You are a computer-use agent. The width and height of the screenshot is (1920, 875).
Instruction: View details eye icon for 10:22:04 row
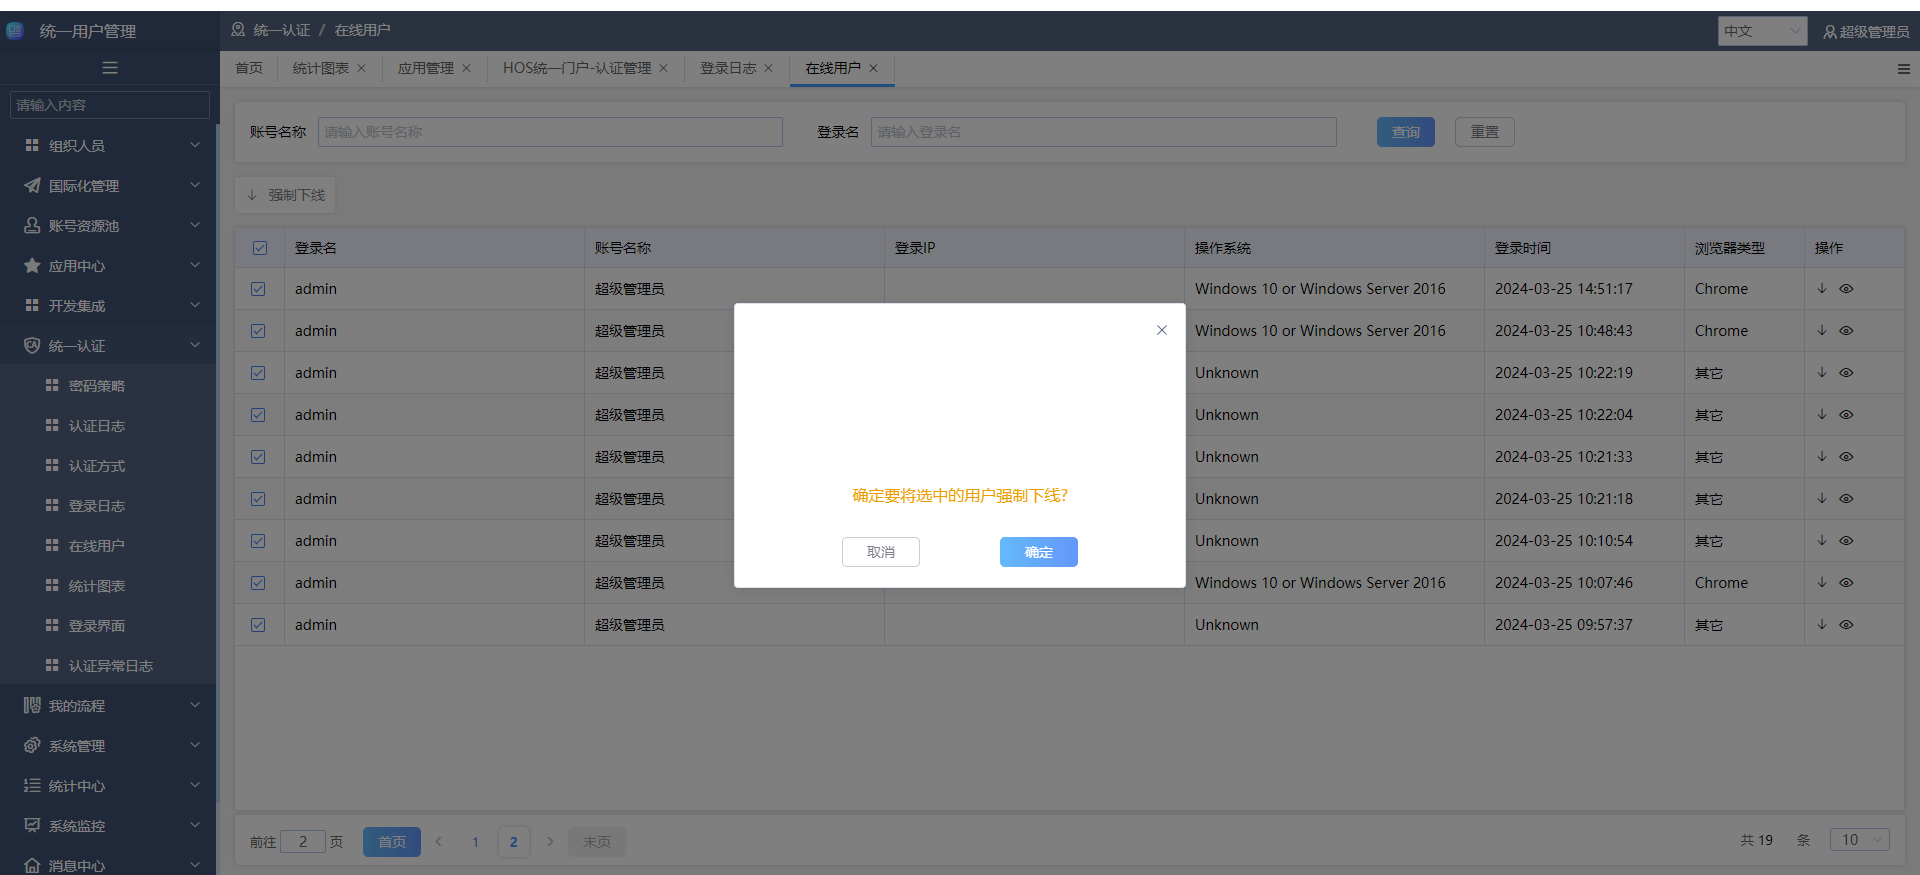click(x=1846, y=414)
